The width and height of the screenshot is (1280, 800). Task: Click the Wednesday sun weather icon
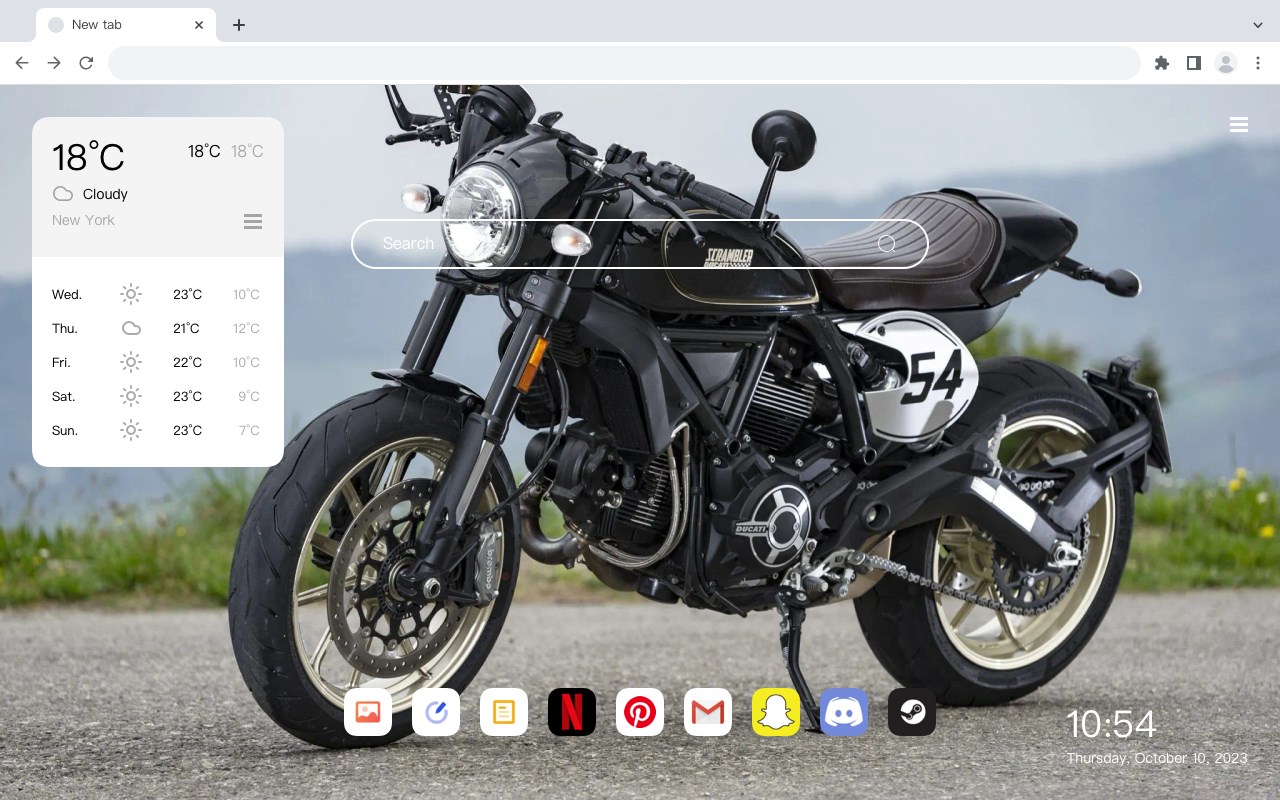coord(131,294)
